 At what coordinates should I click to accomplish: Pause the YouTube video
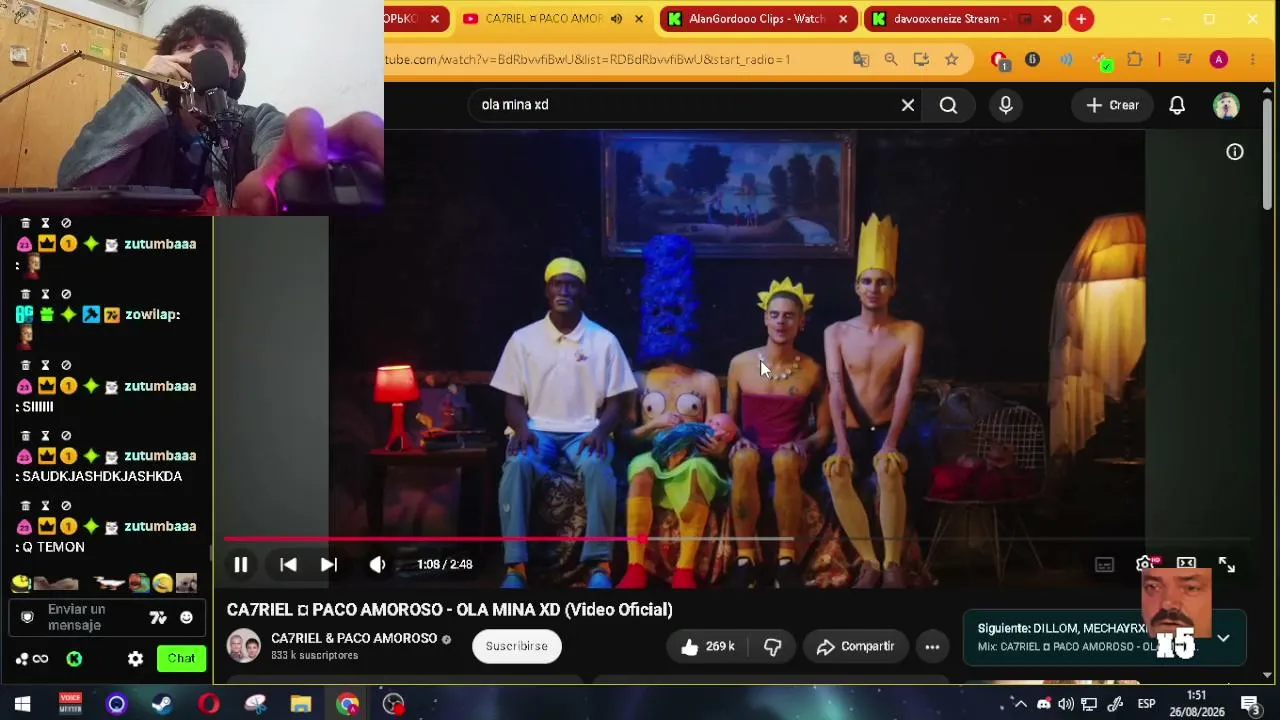click(241, 565)
